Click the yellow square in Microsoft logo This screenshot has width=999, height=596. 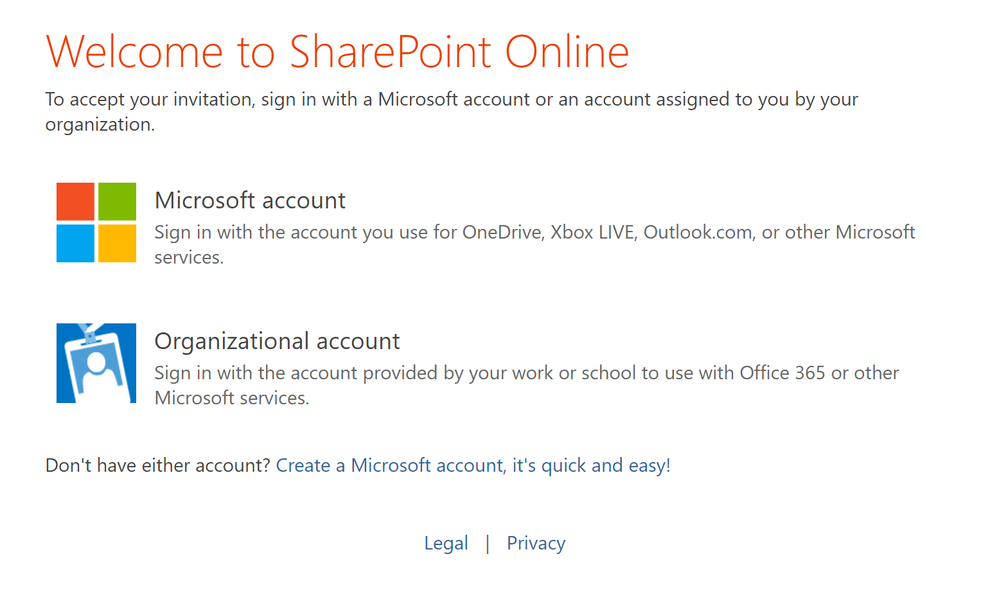coord(117,243)
